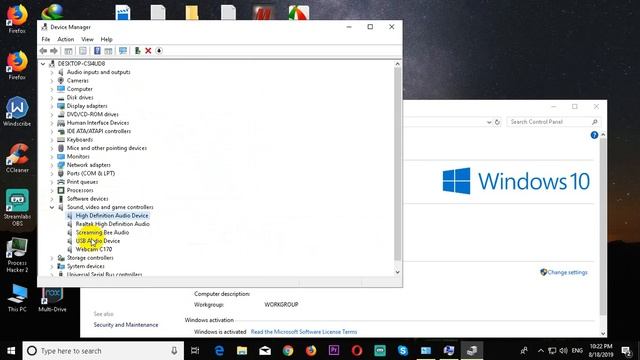Open the address bar history dropdown arrow
This screenshot has width=640, height=360.
(489, 122)
